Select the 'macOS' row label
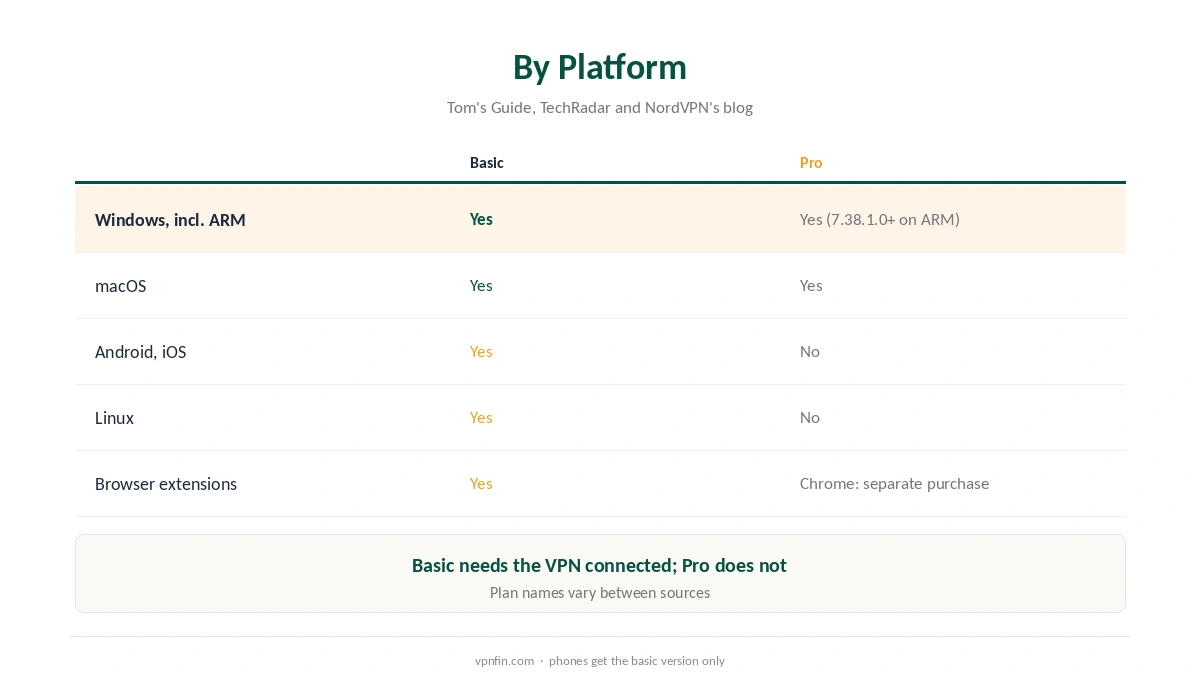Viewport: 1200px width, 680px height. pyautogui.click(x=120, y=286)
